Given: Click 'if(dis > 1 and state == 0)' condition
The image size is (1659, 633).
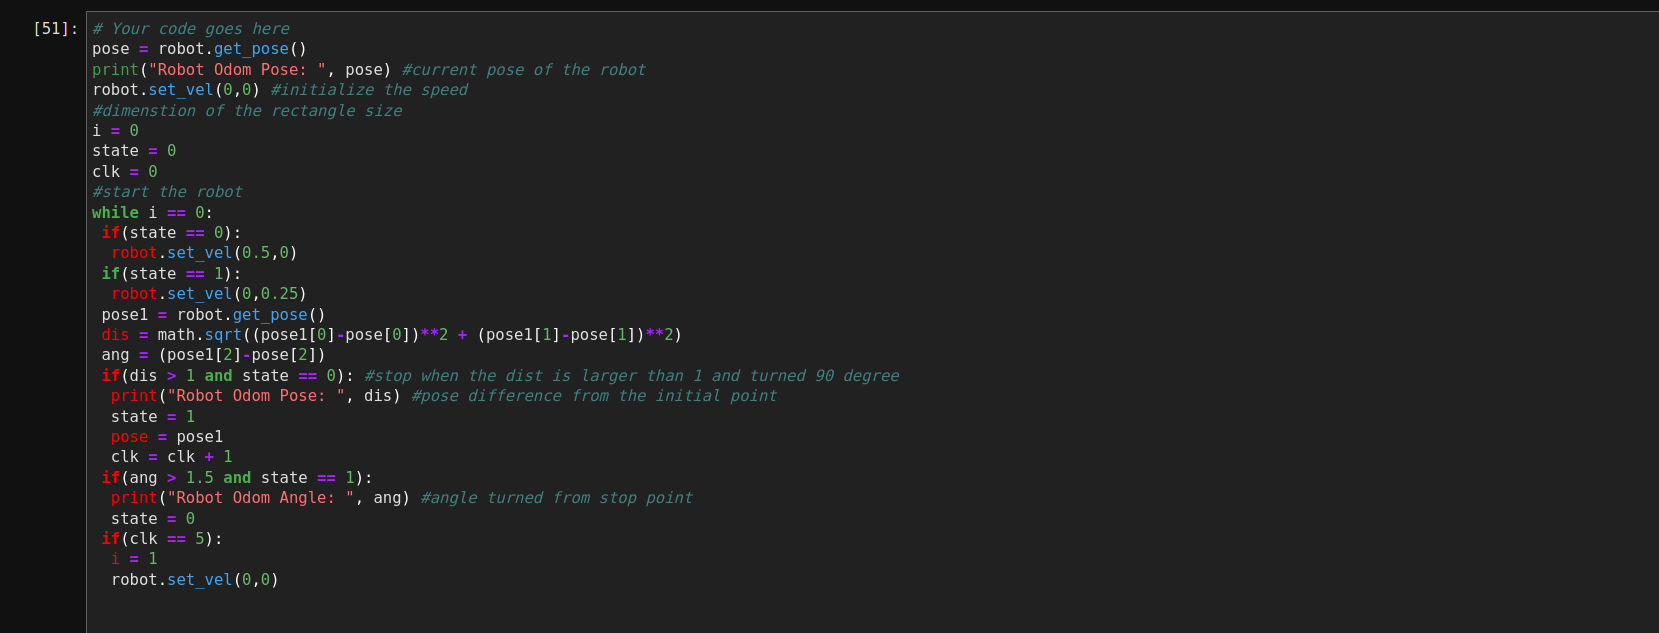Looking at the screenshot, I should click(228, 376).
